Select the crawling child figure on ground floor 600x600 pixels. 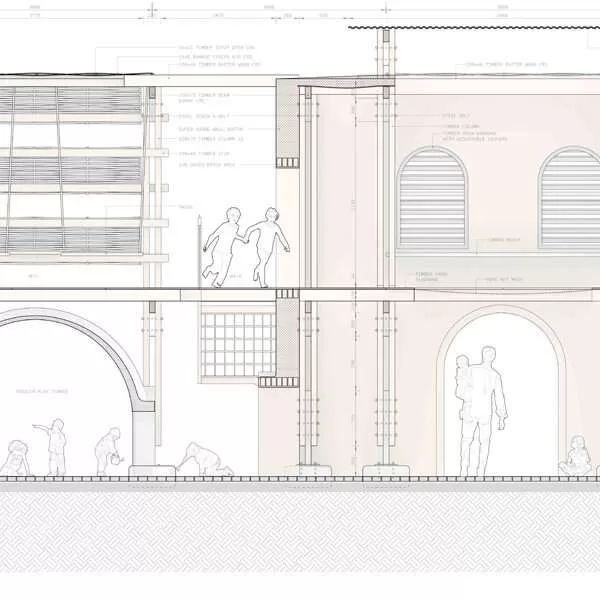coord(205,459)
